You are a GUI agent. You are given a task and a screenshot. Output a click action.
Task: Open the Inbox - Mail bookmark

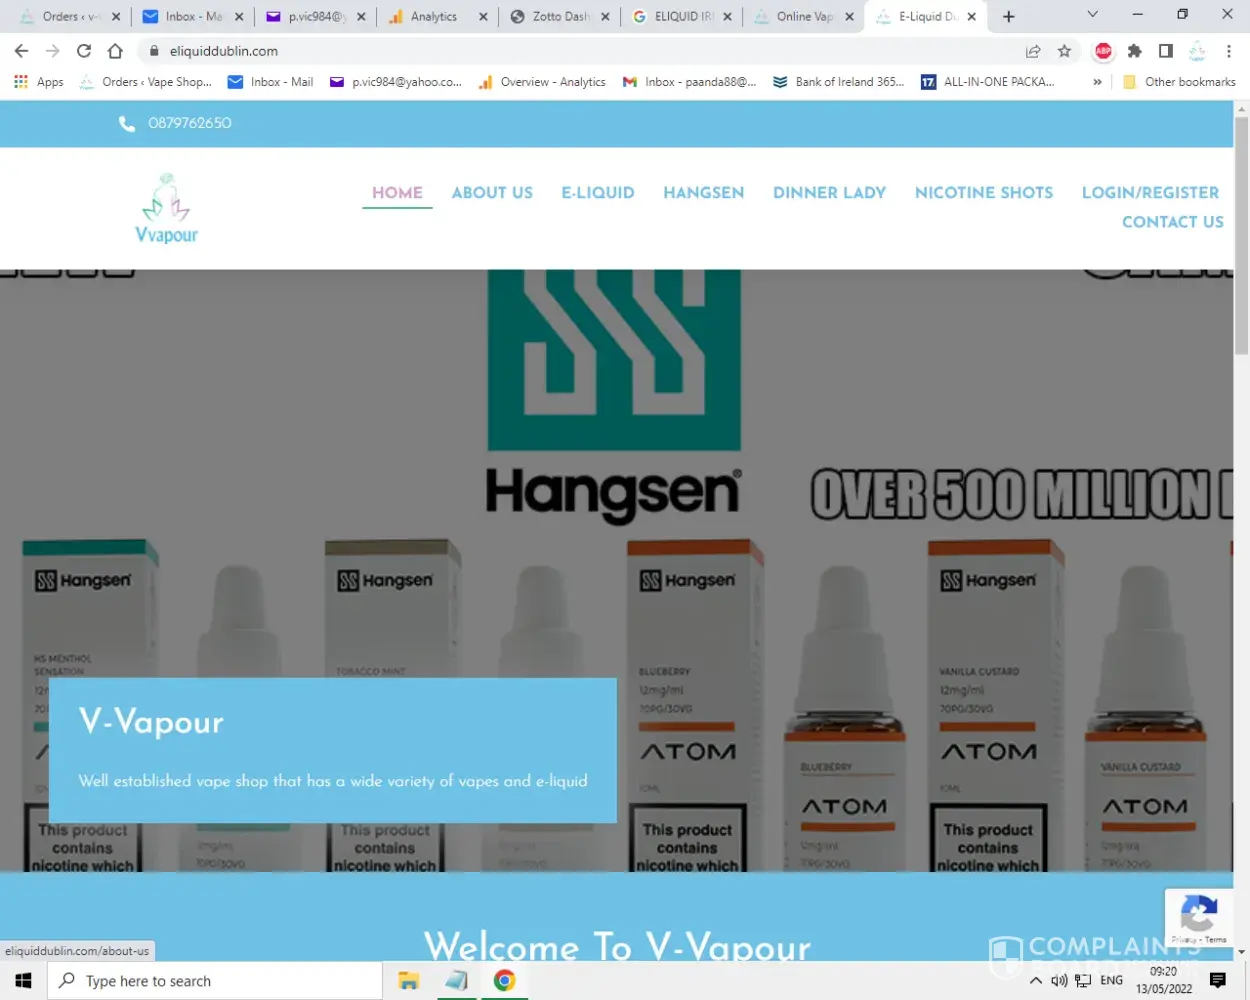pos(271,82)
